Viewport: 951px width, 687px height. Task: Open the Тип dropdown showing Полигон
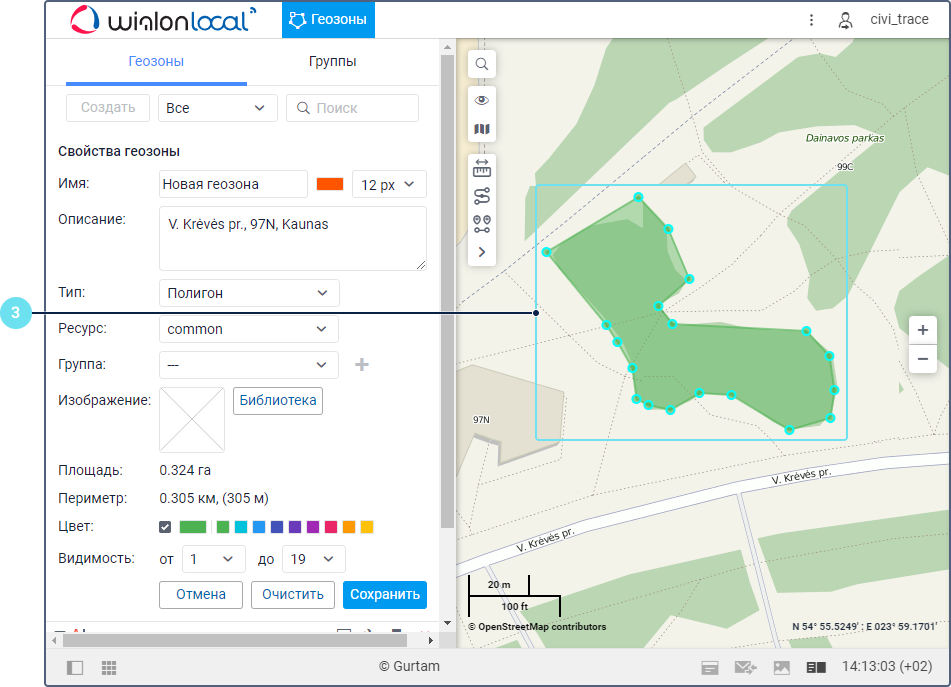(x=249, y=293)
